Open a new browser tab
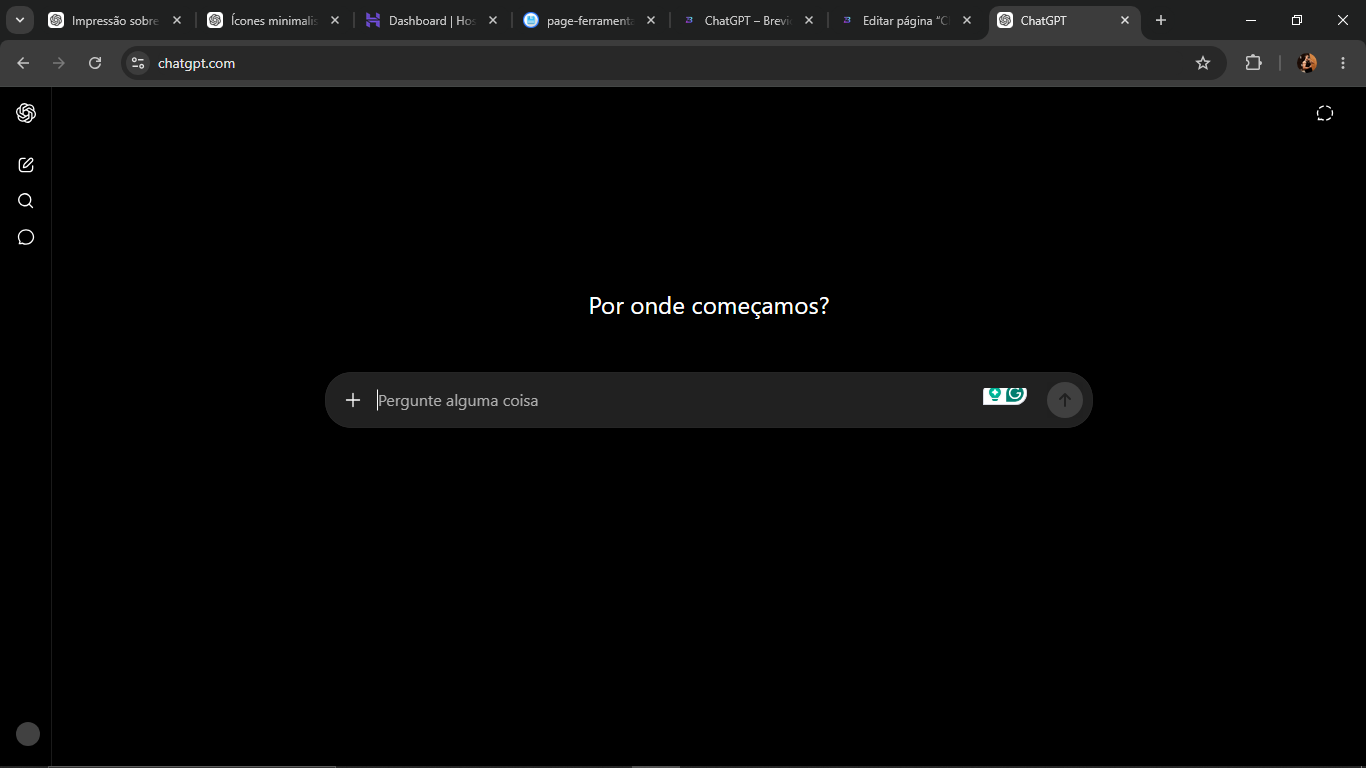 [x=1161, y=20]
